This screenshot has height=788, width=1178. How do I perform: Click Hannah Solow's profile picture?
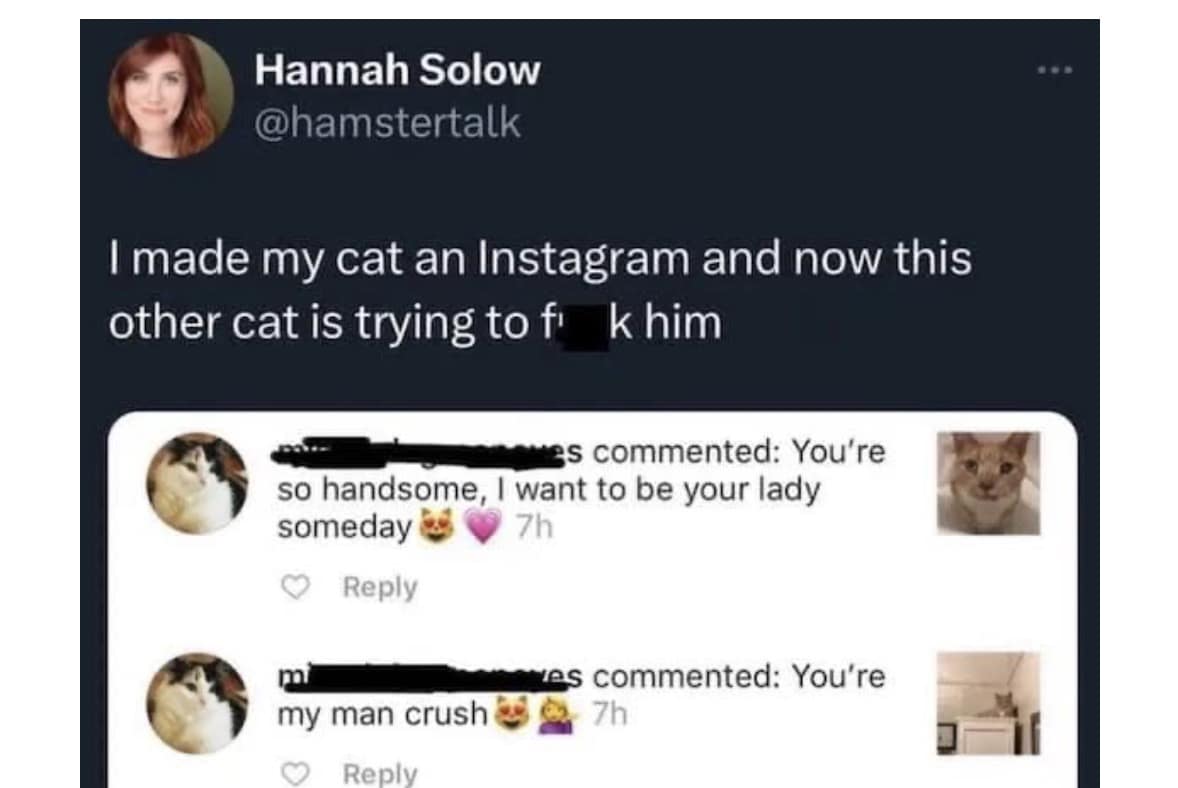point(170,96)
